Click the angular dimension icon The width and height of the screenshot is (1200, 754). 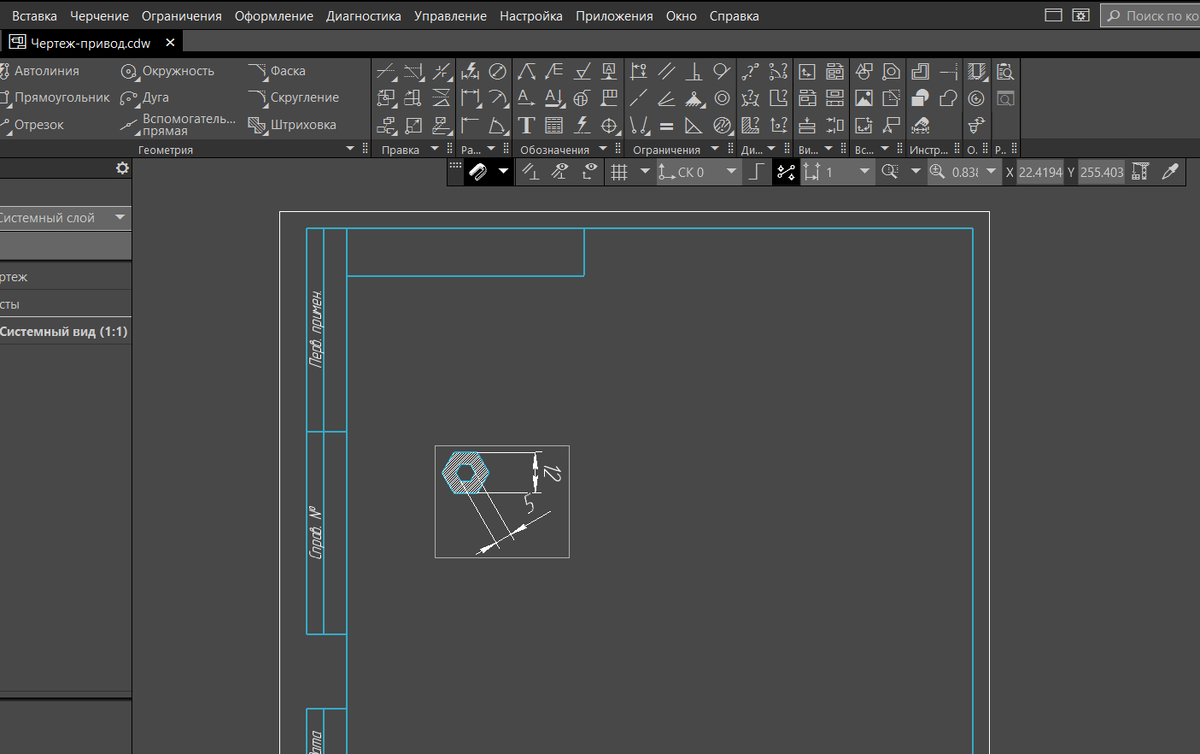tap(497, 125)
